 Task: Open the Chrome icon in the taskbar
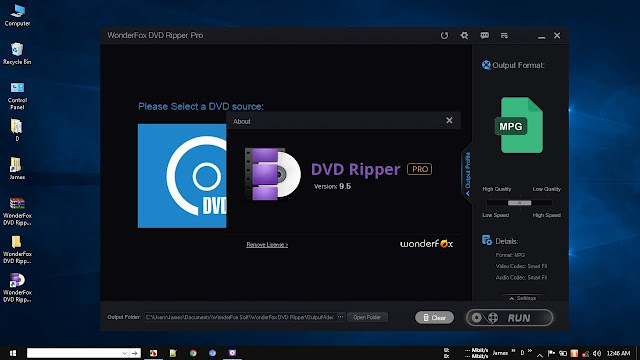(x=193, y=353)
